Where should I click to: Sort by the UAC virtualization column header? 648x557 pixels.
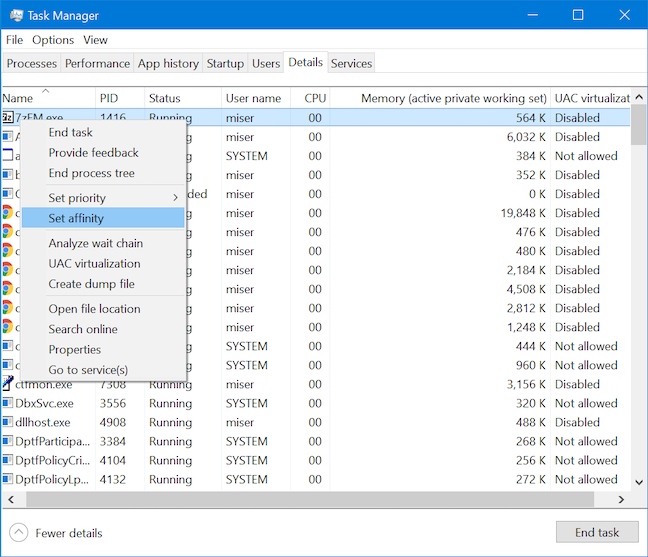coord(591,98)
